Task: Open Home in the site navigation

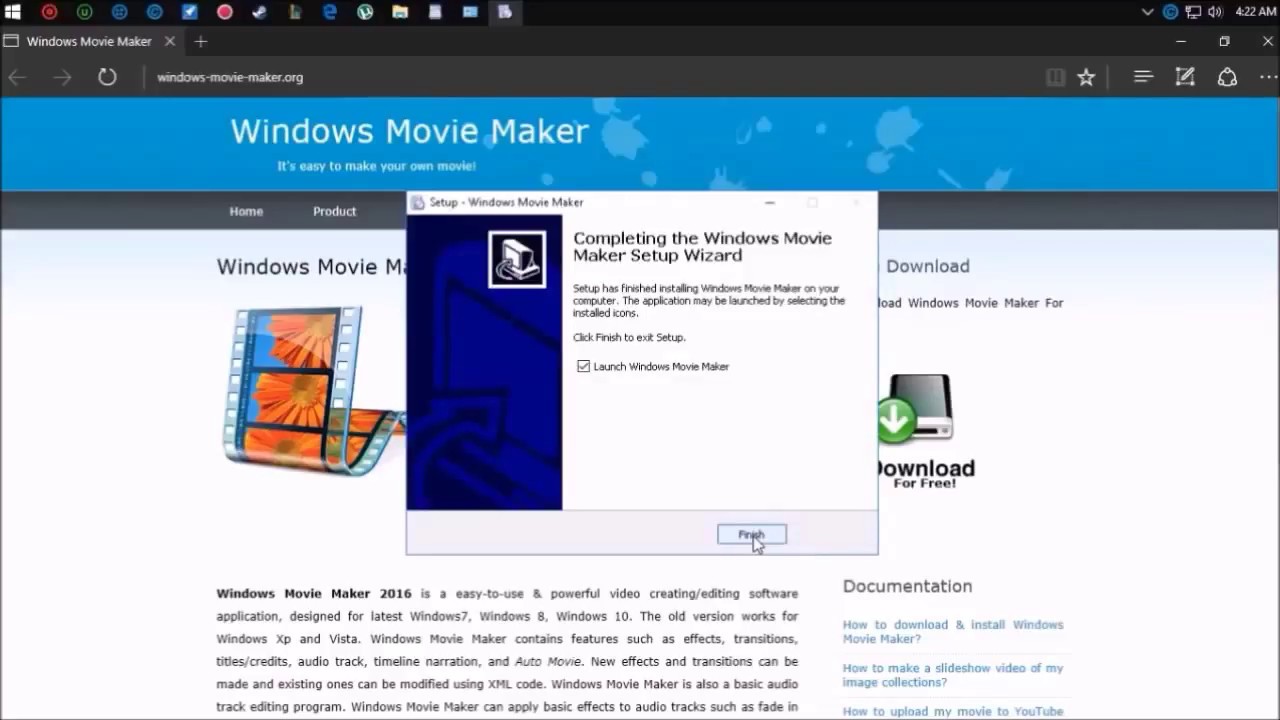Action: pos(246,211)
